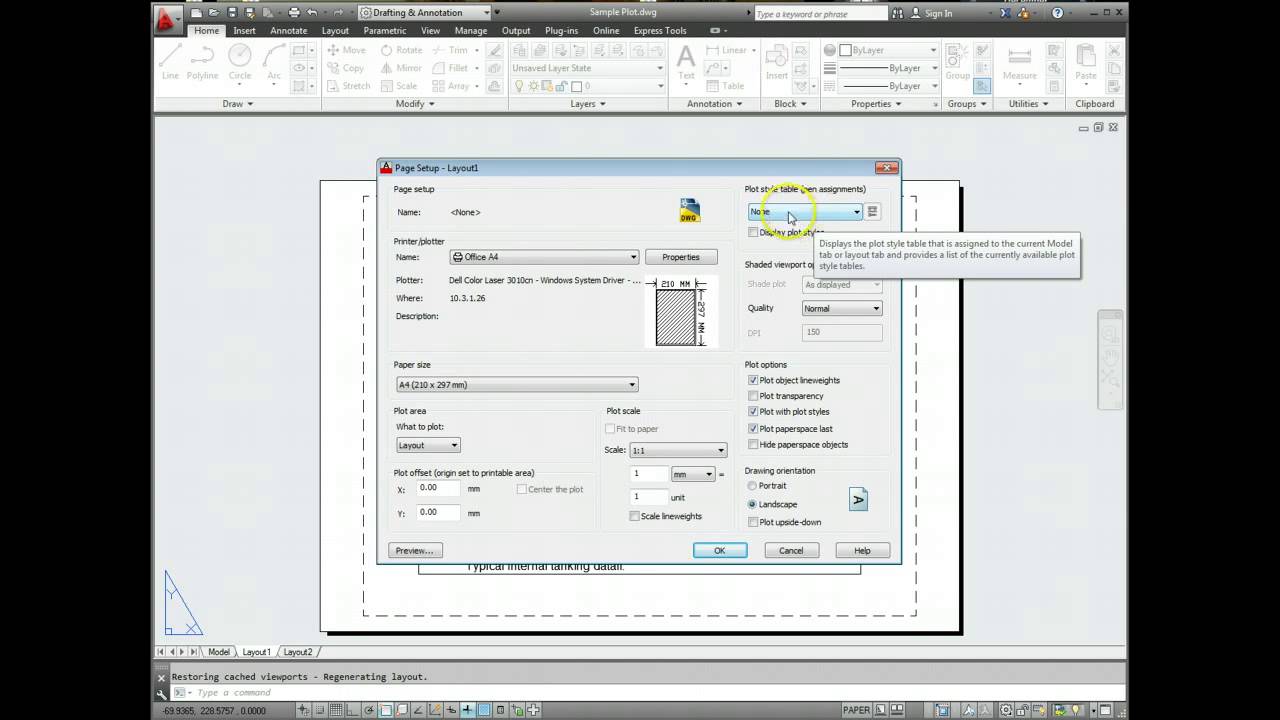Open the Paper size dropdown
The image size is (1280, 720).
517,385
